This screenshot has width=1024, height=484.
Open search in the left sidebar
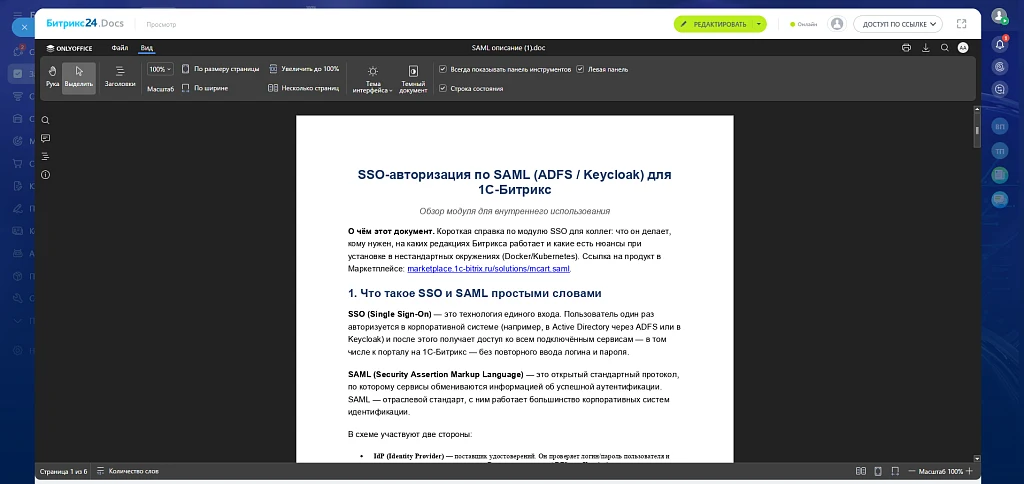45,120
